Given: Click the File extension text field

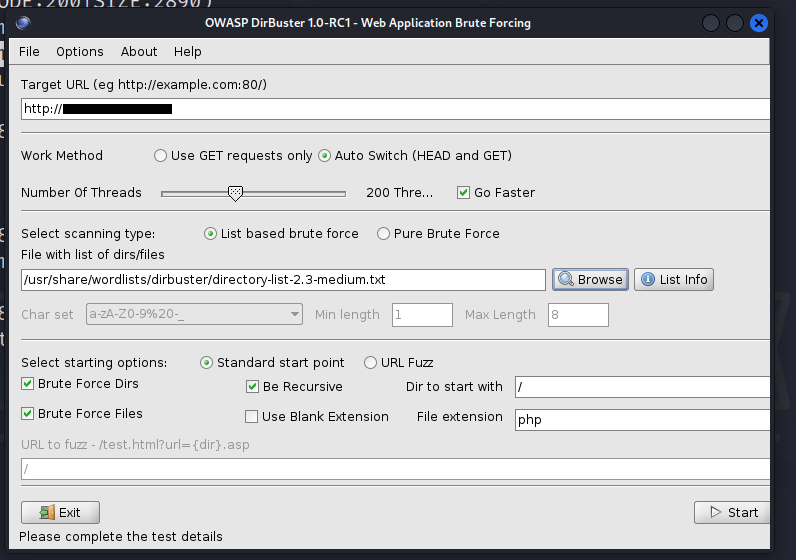Looking at the screenshot, I should pos(640,420).
